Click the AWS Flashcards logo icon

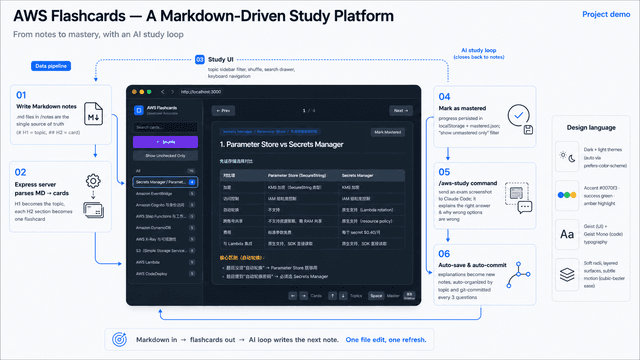[x=139, y=110]
